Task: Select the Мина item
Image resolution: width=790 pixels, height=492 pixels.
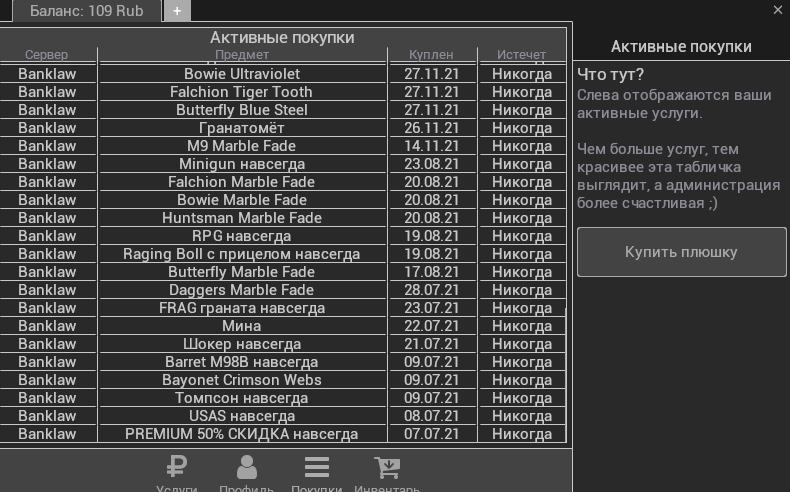Action: pyautogui.click(x=242, y=326)
